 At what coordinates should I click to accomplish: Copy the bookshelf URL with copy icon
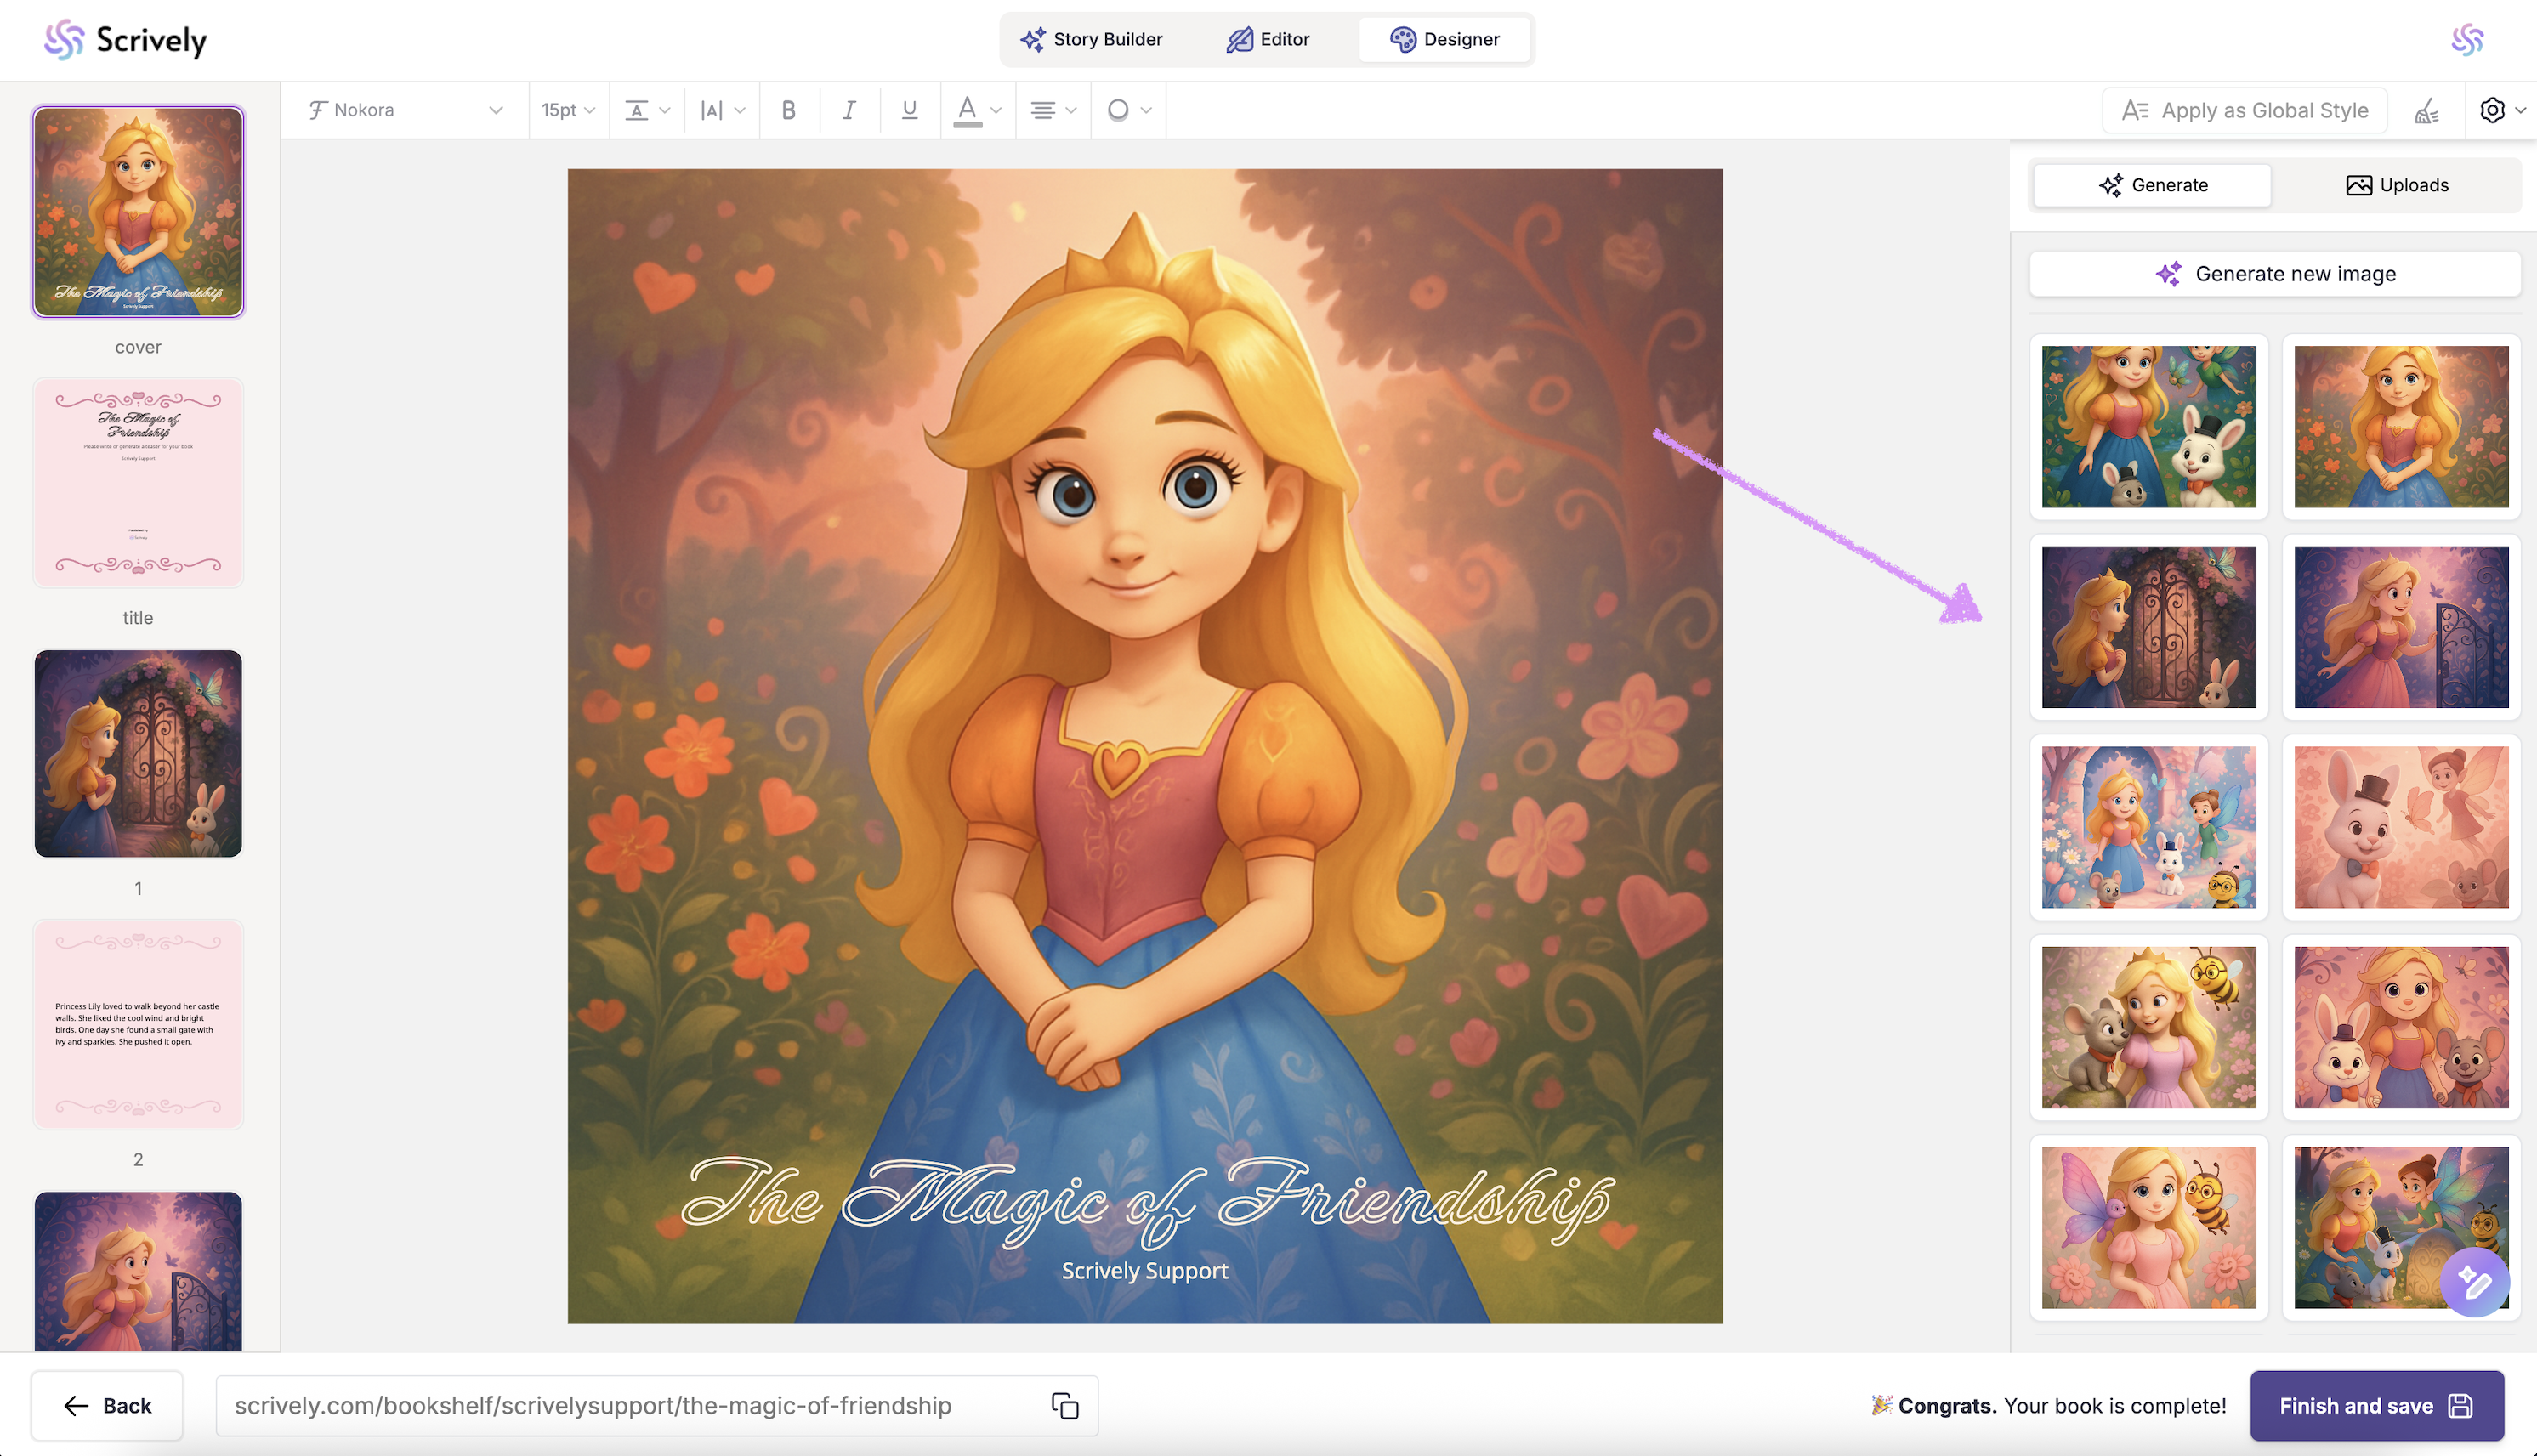click(x=1064, y=1405)
